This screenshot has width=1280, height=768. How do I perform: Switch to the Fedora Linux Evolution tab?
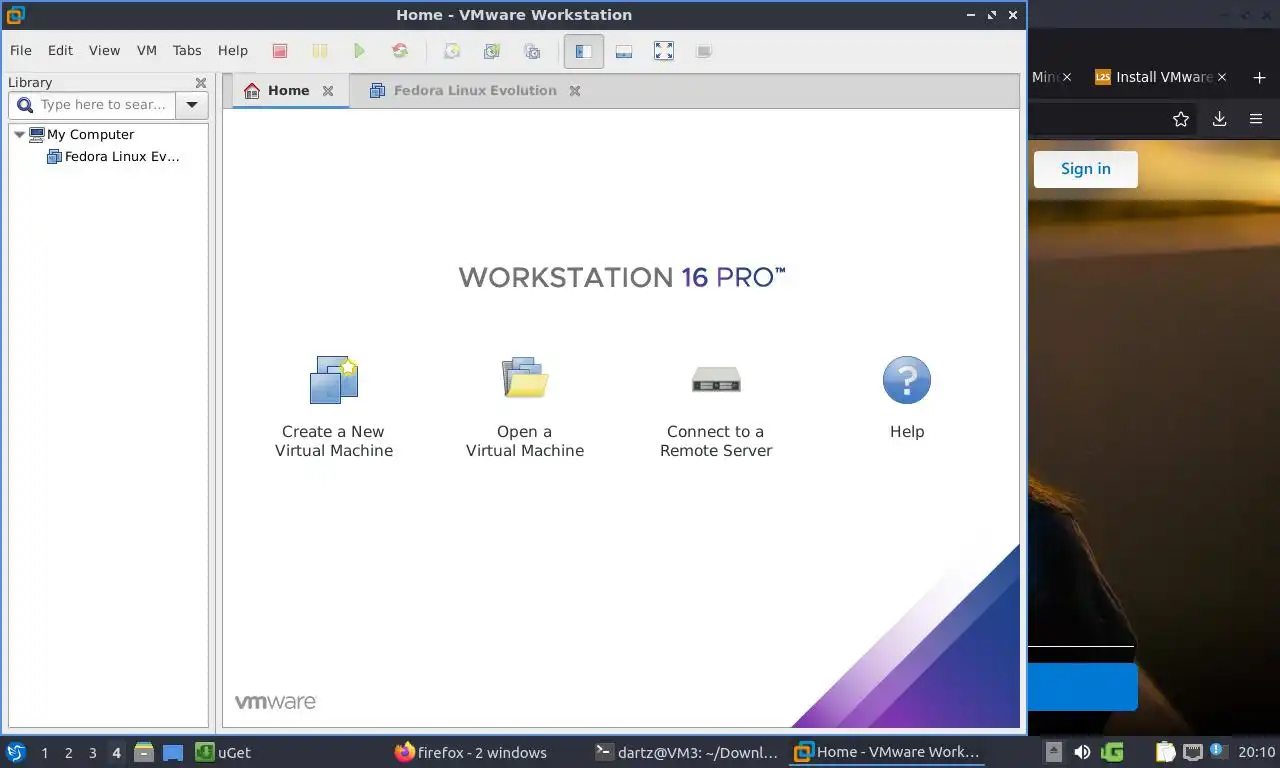[x=475, y=90]
